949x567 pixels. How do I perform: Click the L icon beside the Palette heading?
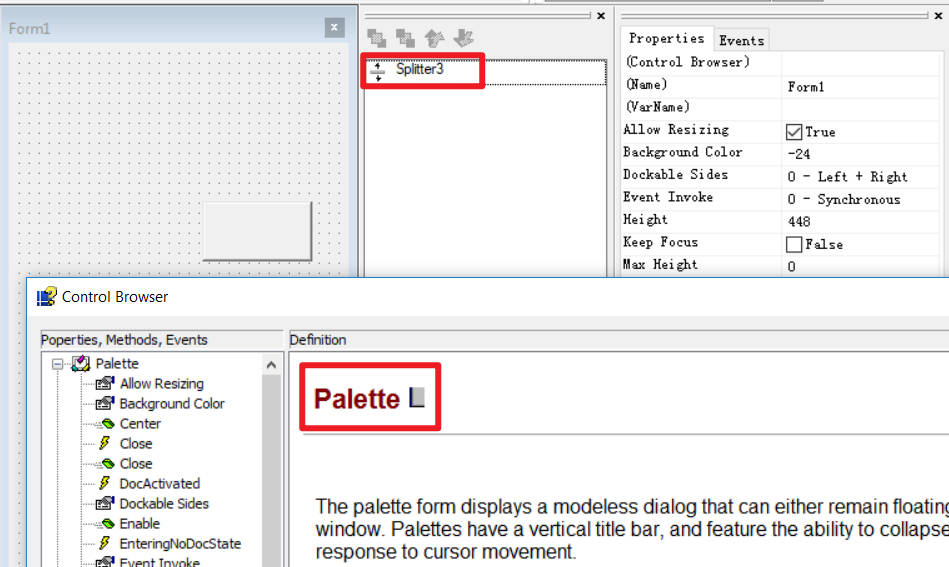click(x=416, y=398)
